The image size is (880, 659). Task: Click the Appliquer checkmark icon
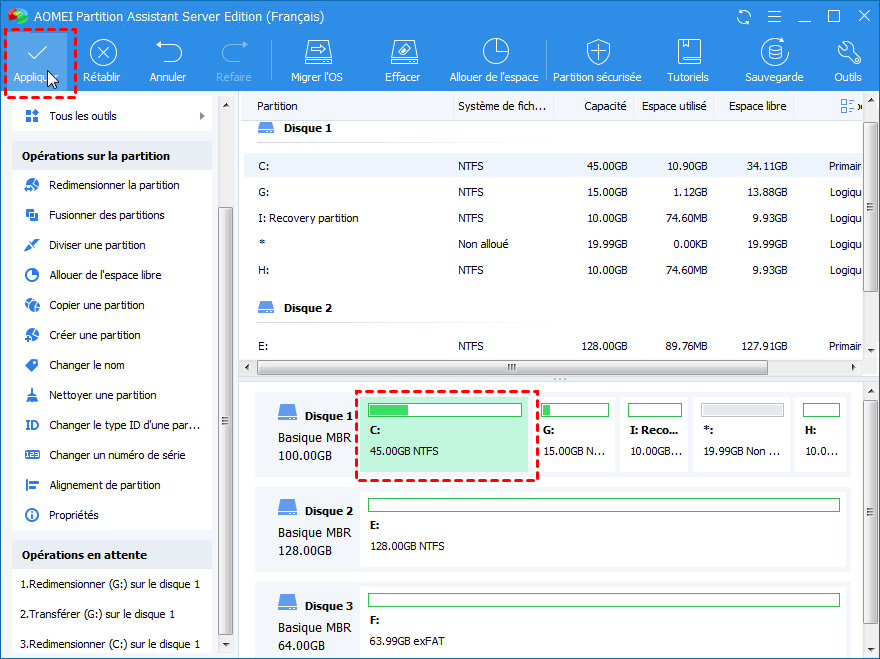tap(37, 53)
